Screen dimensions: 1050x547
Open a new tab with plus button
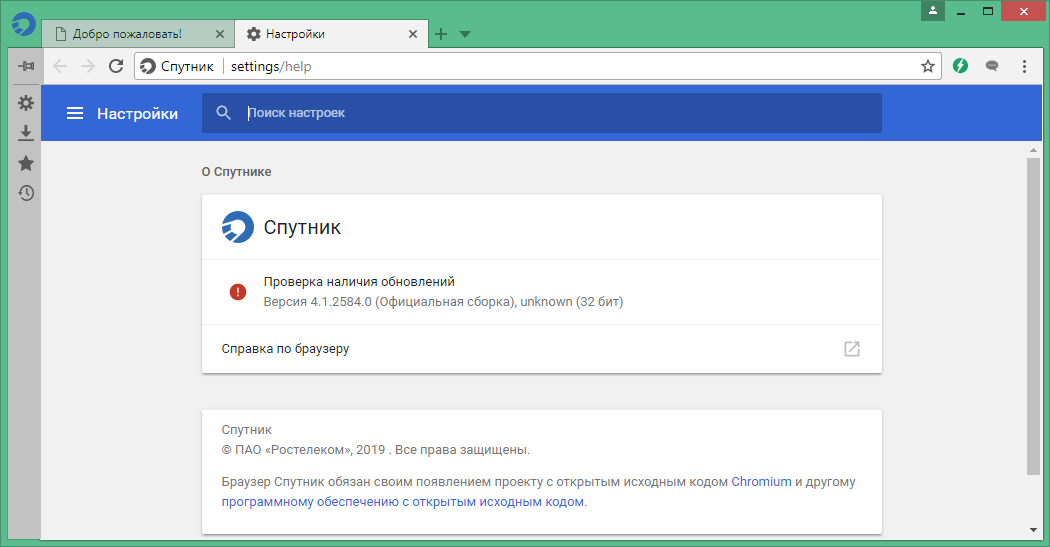(441, 34)
